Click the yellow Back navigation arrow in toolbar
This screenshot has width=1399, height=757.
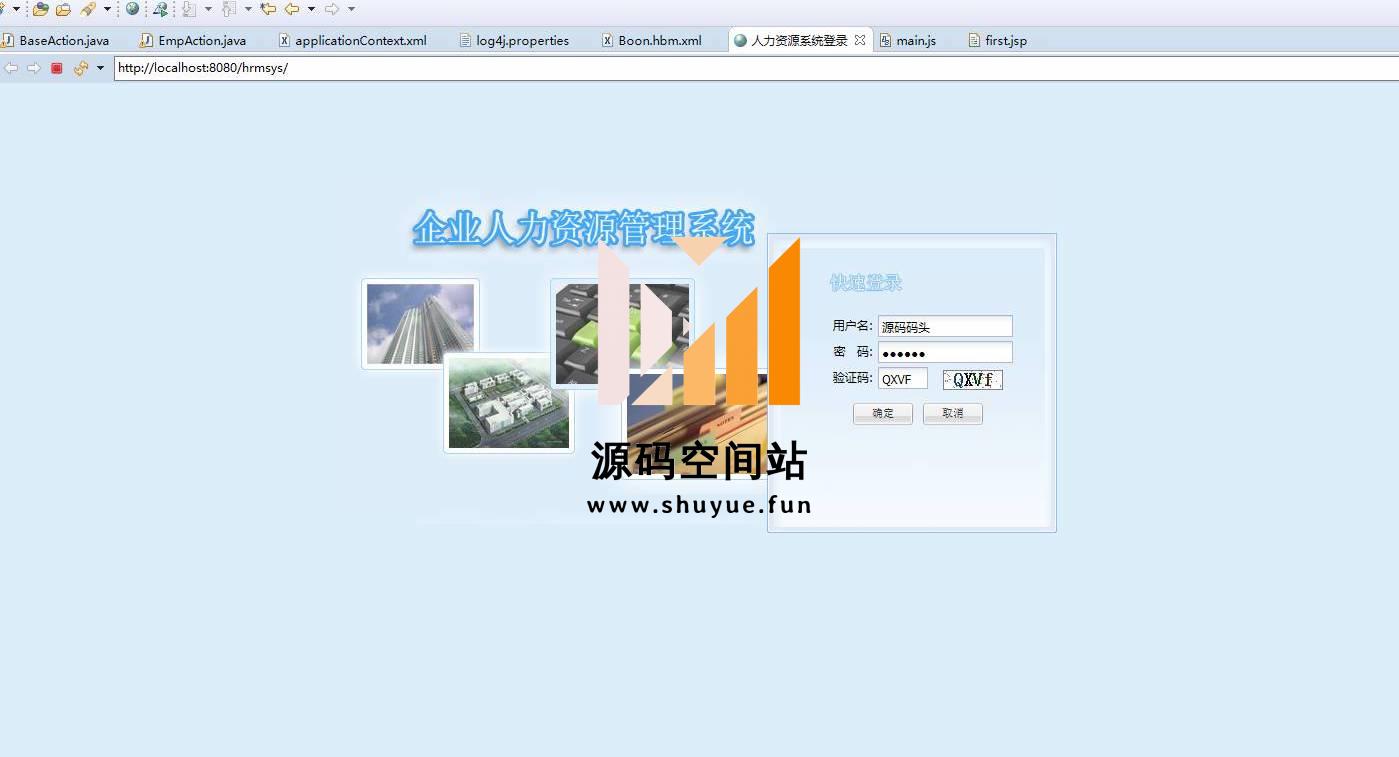click(292, 9)
